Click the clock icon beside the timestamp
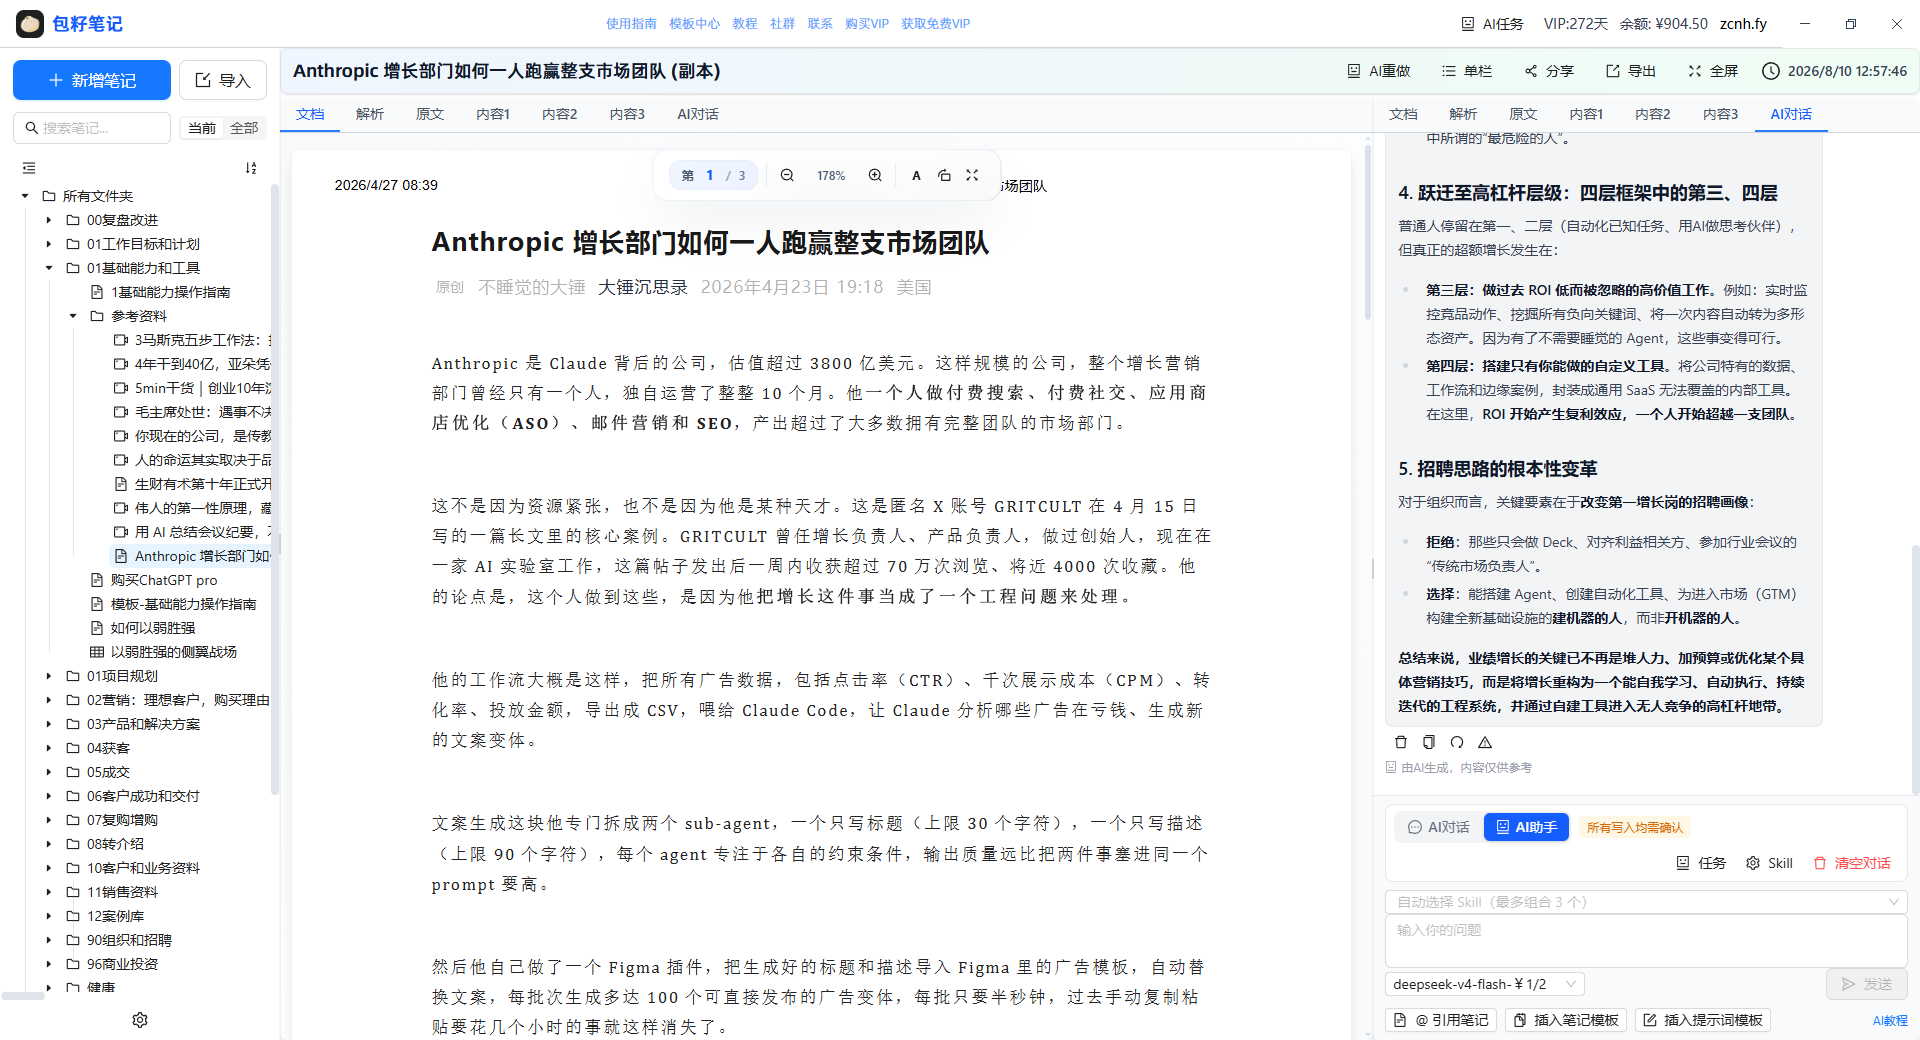 click(x=1771, y=71)
